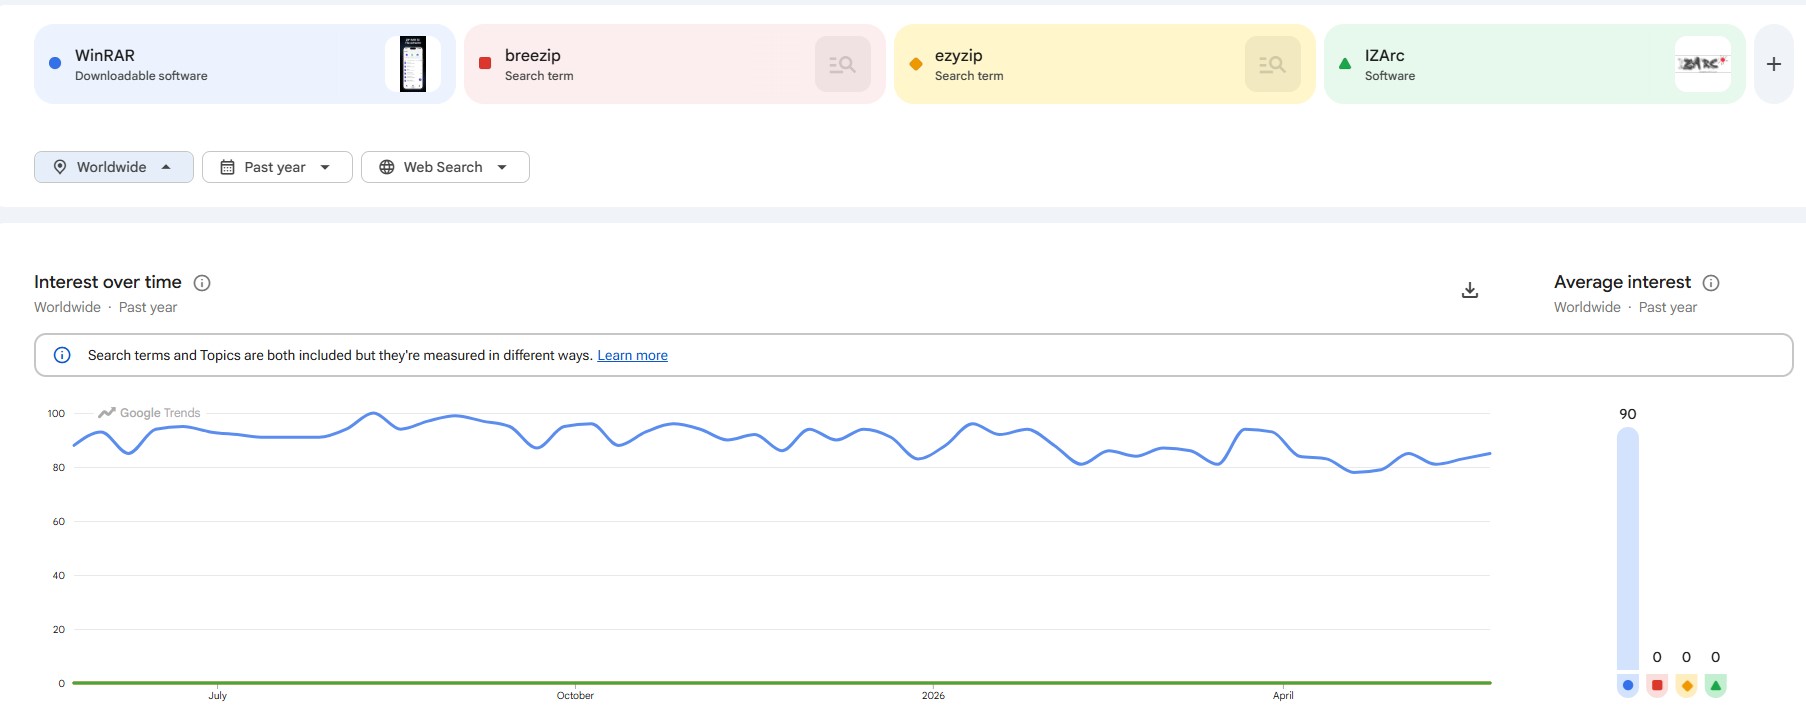Click the 2026 label on the time axis
This screenshot has height=725, width=1806.
pyautogui.click(x=933, y=696)
